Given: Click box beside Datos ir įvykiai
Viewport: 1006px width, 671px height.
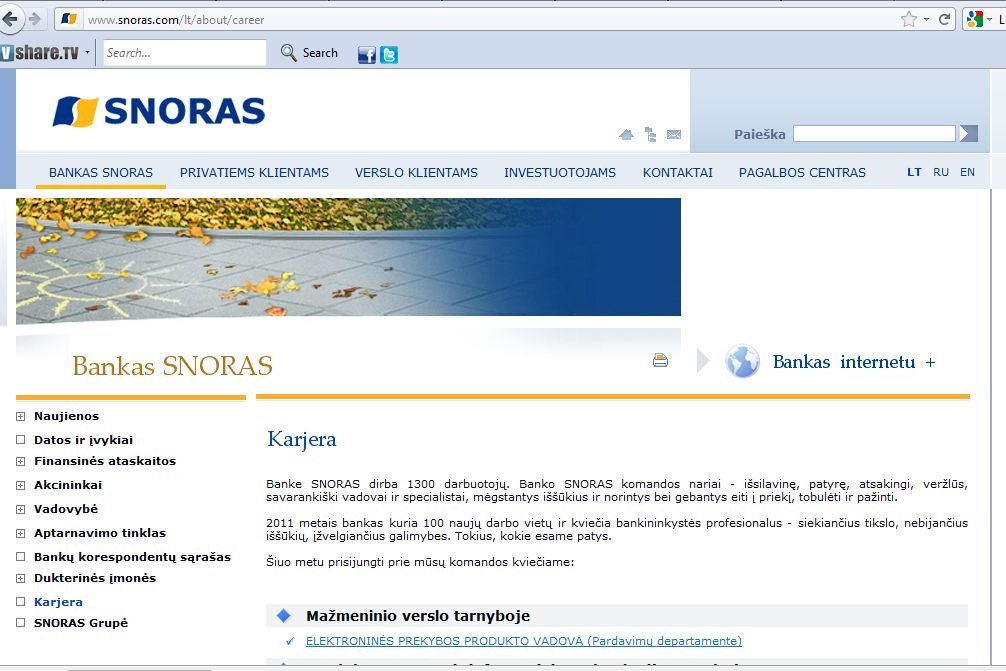Looking at the screenshot, I should [21, 439].
